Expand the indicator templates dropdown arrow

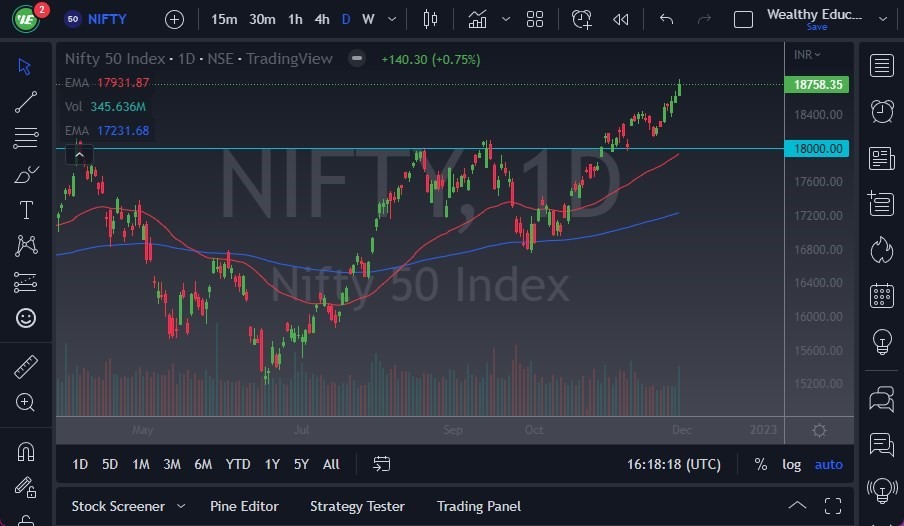506,20
